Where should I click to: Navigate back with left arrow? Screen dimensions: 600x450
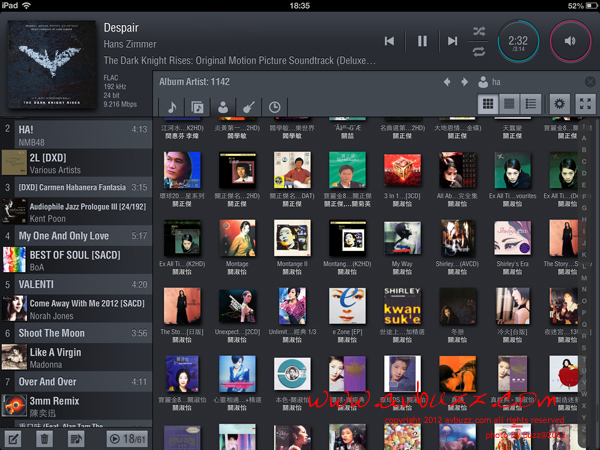[447, 82]
